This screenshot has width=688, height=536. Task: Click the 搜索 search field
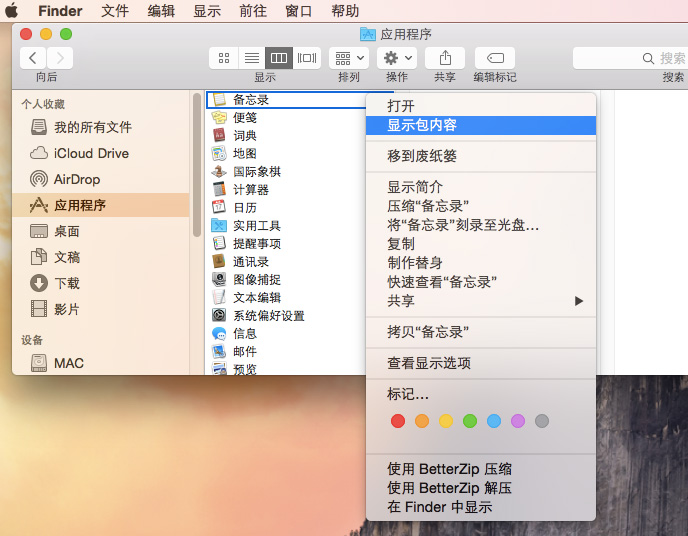coord(630,58)
